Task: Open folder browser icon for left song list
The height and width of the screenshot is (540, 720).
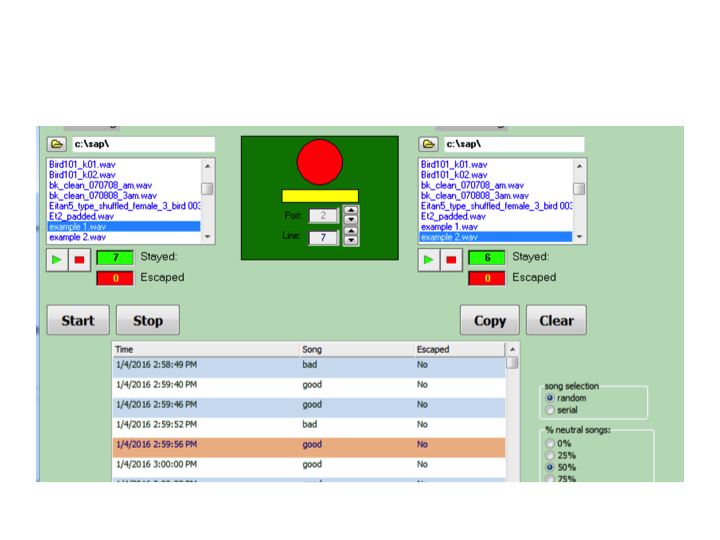Action: pyautogui.click(x=56, y=145)
